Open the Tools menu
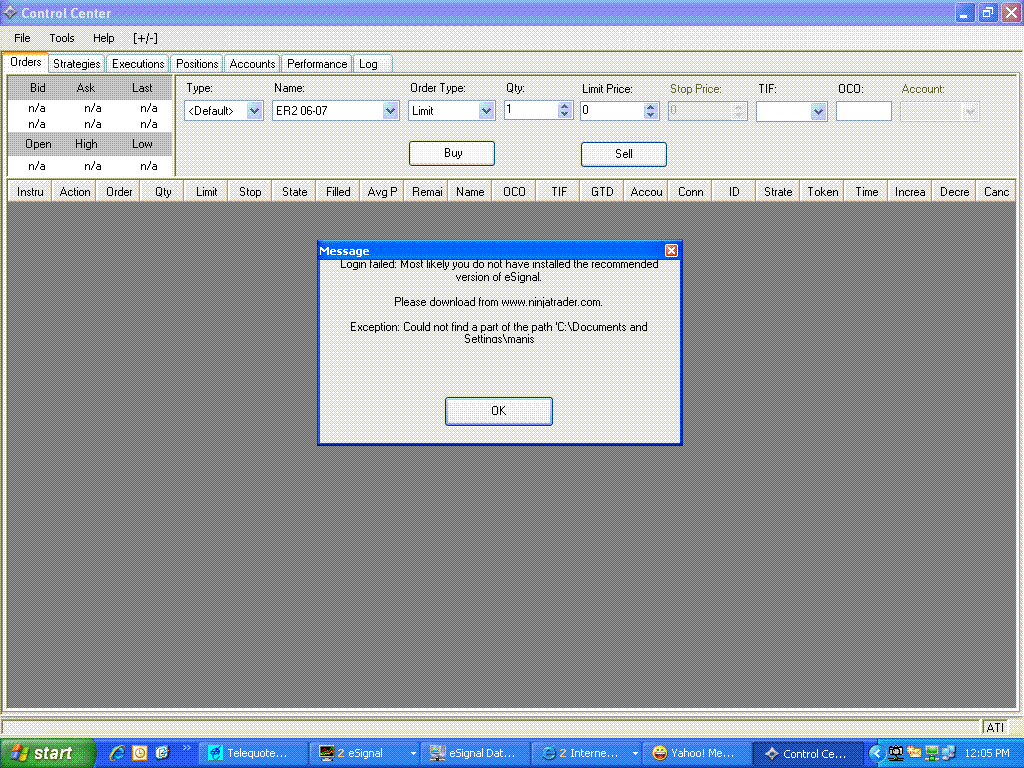This screenshot has width=1024, height=768. pos(62,39)
